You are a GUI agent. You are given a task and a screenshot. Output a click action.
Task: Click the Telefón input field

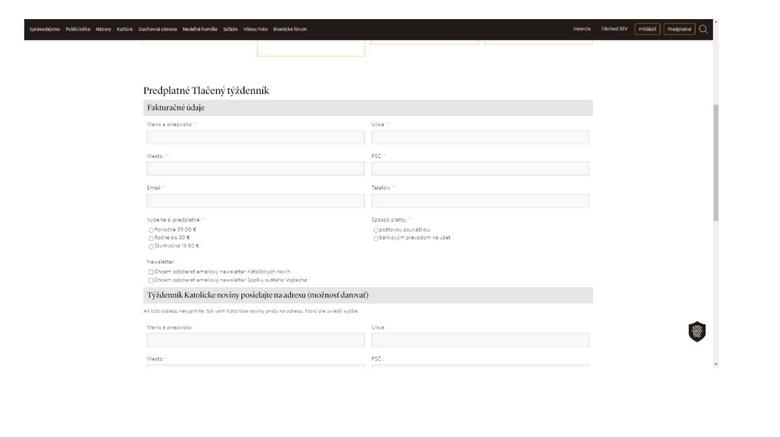click(x=480, y=201)
